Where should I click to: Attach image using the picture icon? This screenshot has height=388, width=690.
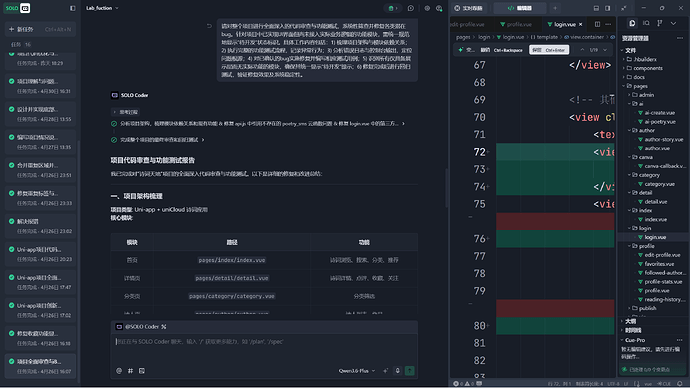(x=142, y=371)
